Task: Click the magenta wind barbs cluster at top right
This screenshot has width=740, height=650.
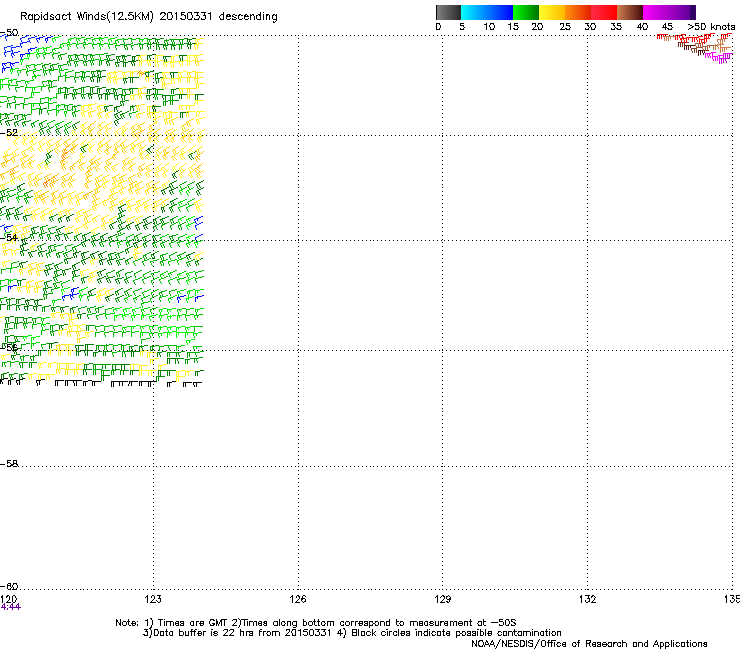Action: 719,58
